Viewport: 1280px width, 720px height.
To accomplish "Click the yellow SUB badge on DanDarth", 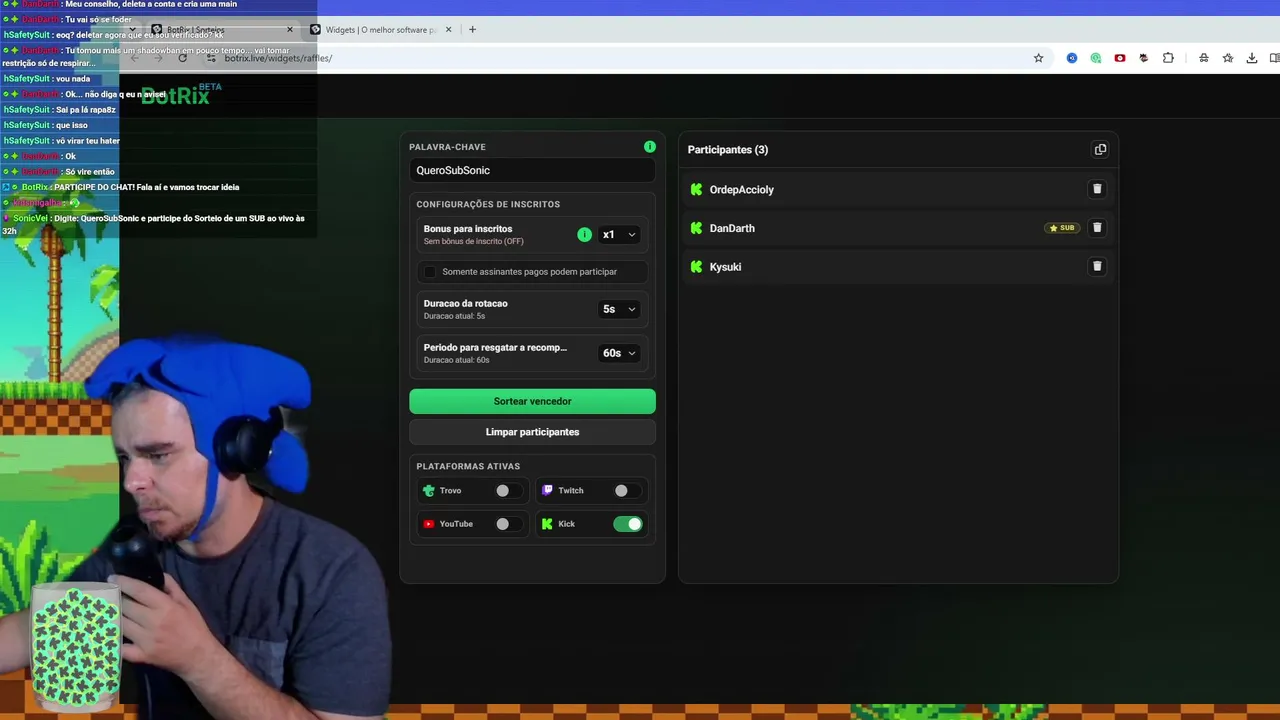I will [x=1062, y=228].
